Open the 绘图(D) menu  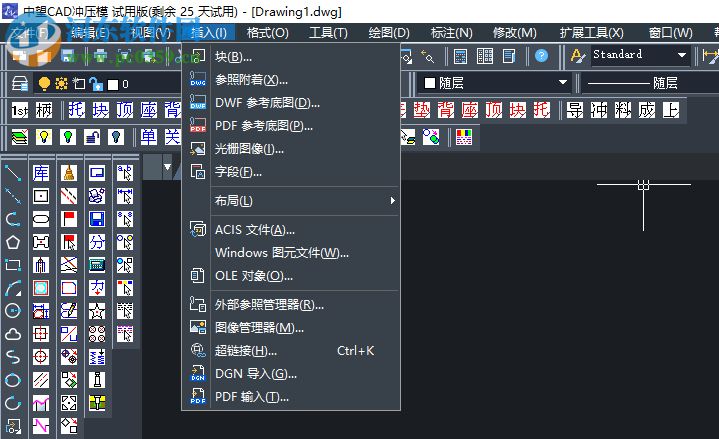click(x=389, y=33)
